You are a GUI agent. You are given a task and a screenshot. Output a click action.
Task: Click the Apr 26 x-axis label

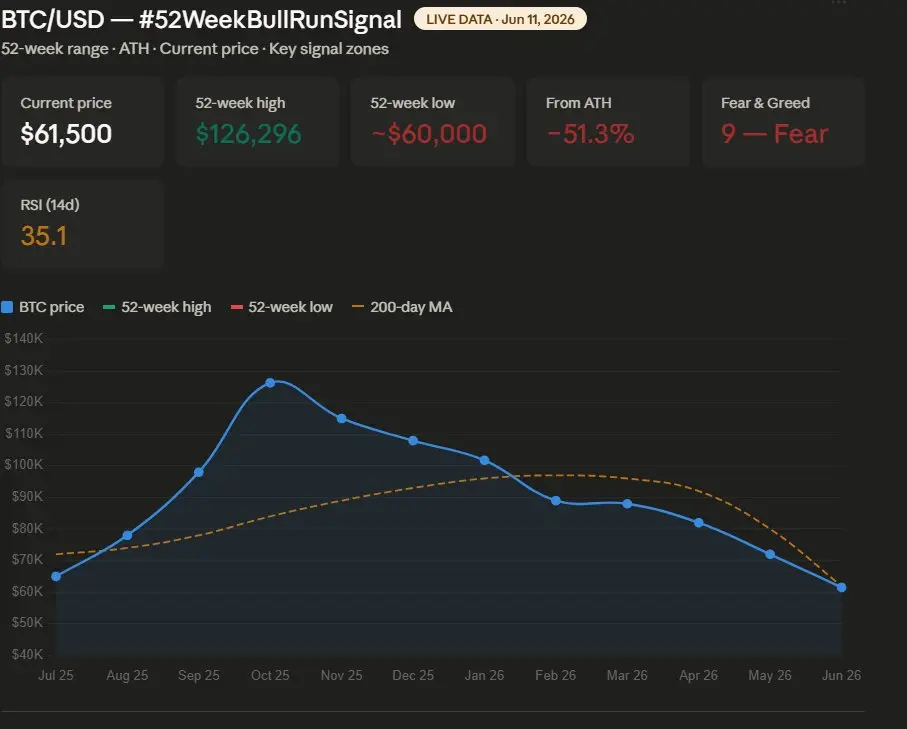pos(698,675)
